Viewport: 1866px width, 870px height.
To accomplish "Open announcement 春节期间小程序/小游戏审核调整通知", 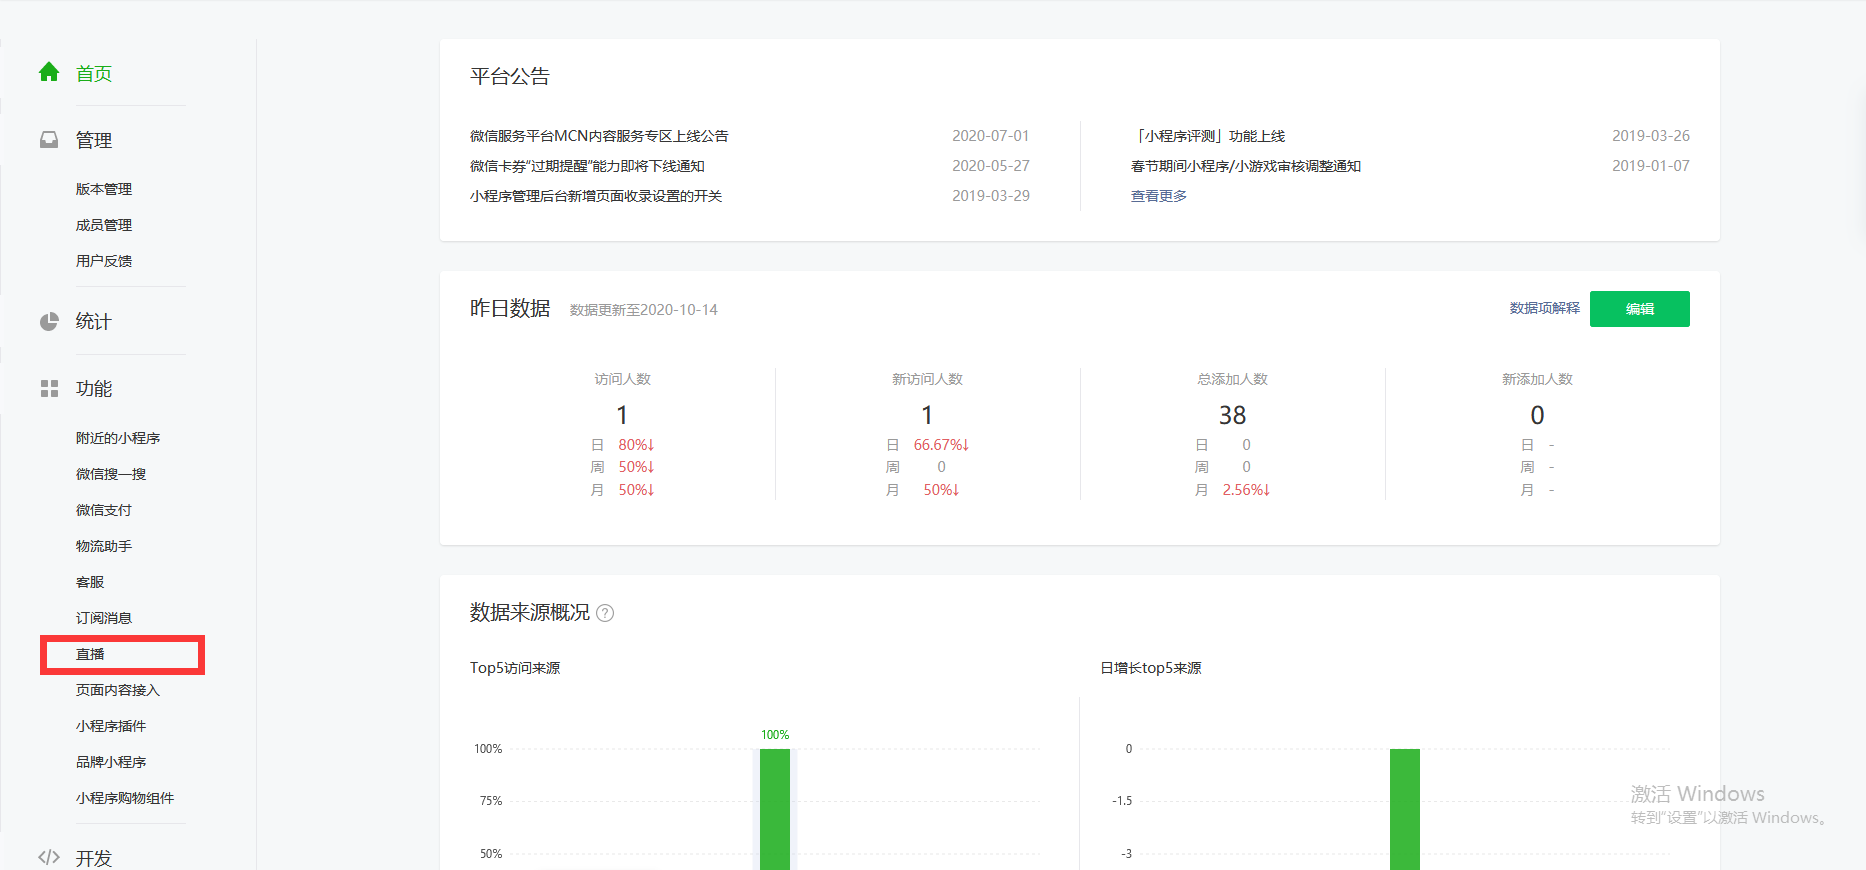I will click(x=1246, y=166).
